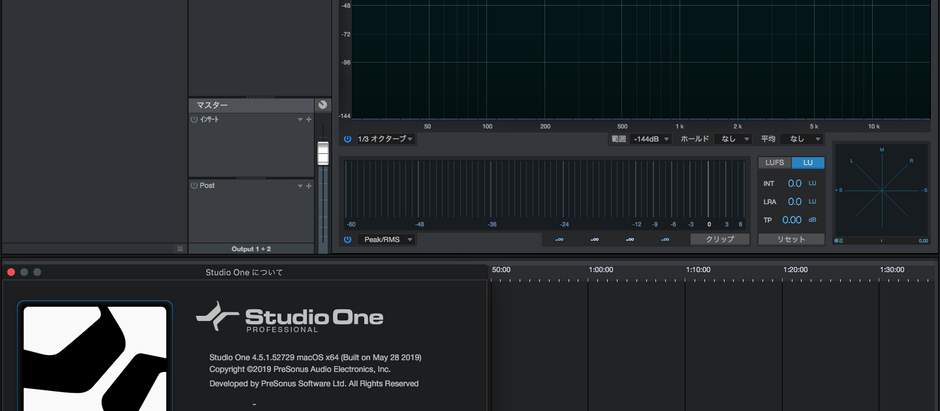Click the LRA 0.0 loudness value
Viewport: 940px width, 411px height.
[x=794, y=201]
